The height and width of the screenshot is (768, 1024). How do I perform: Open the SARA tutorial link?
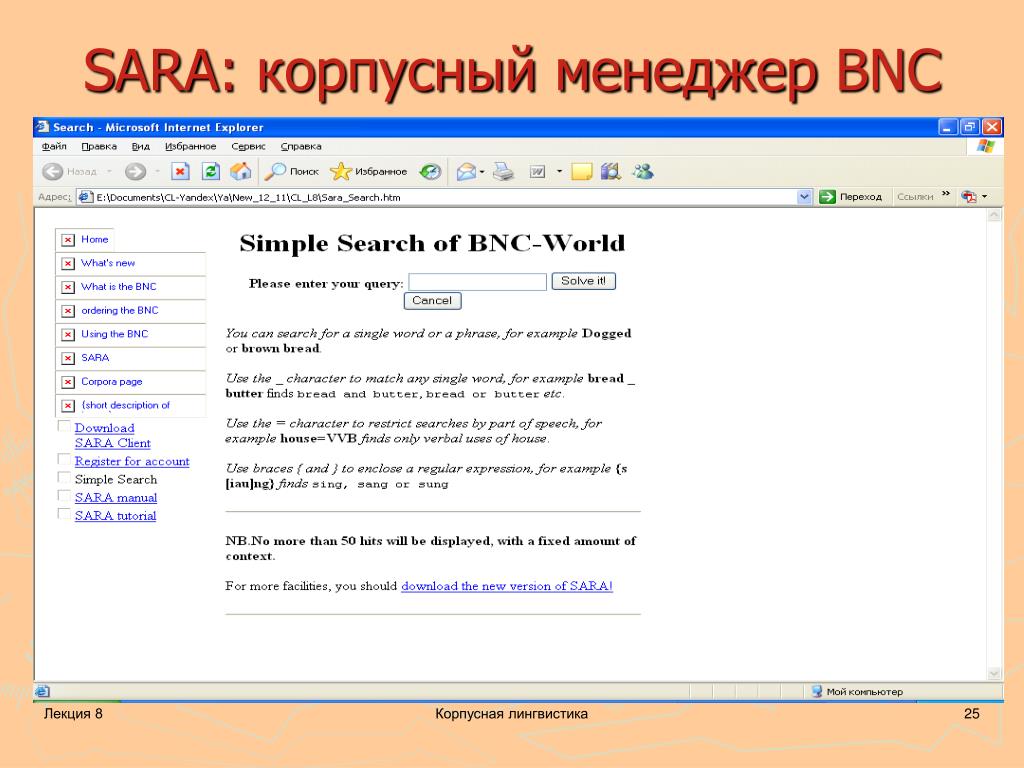pyautogui.click(x=115, y=516)
